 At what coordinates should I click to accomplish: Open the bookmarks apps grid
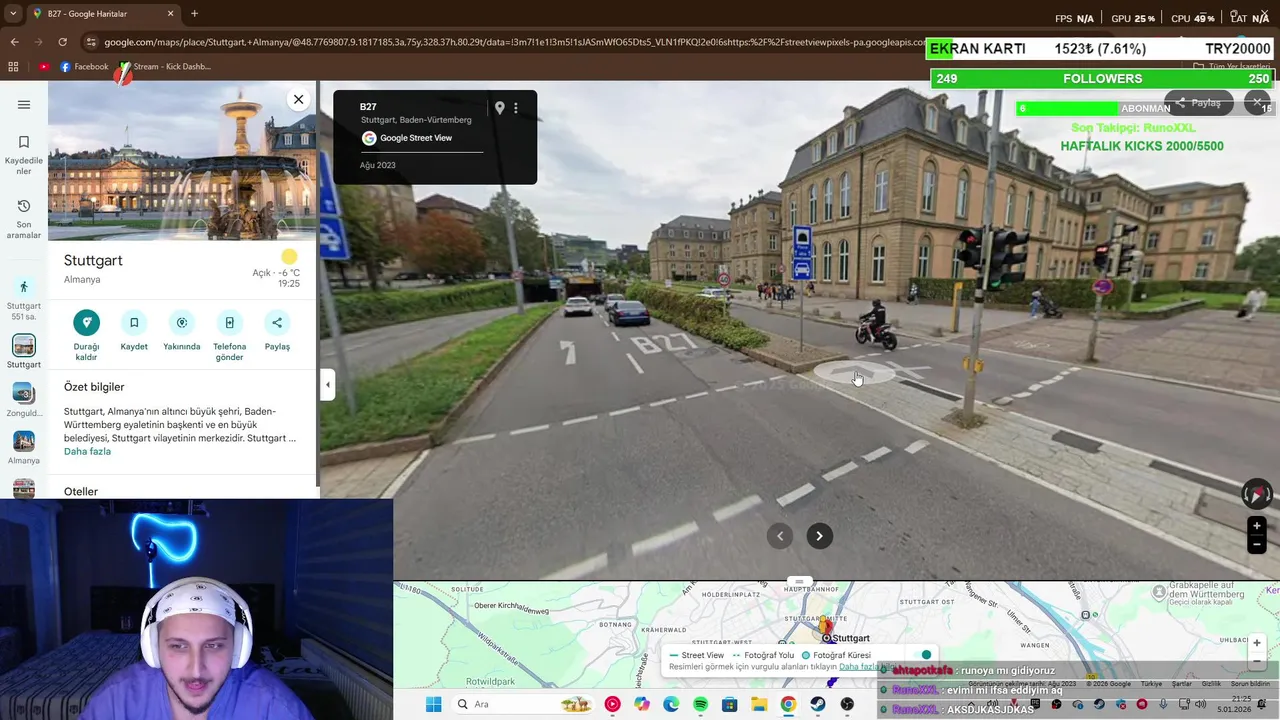13,67
